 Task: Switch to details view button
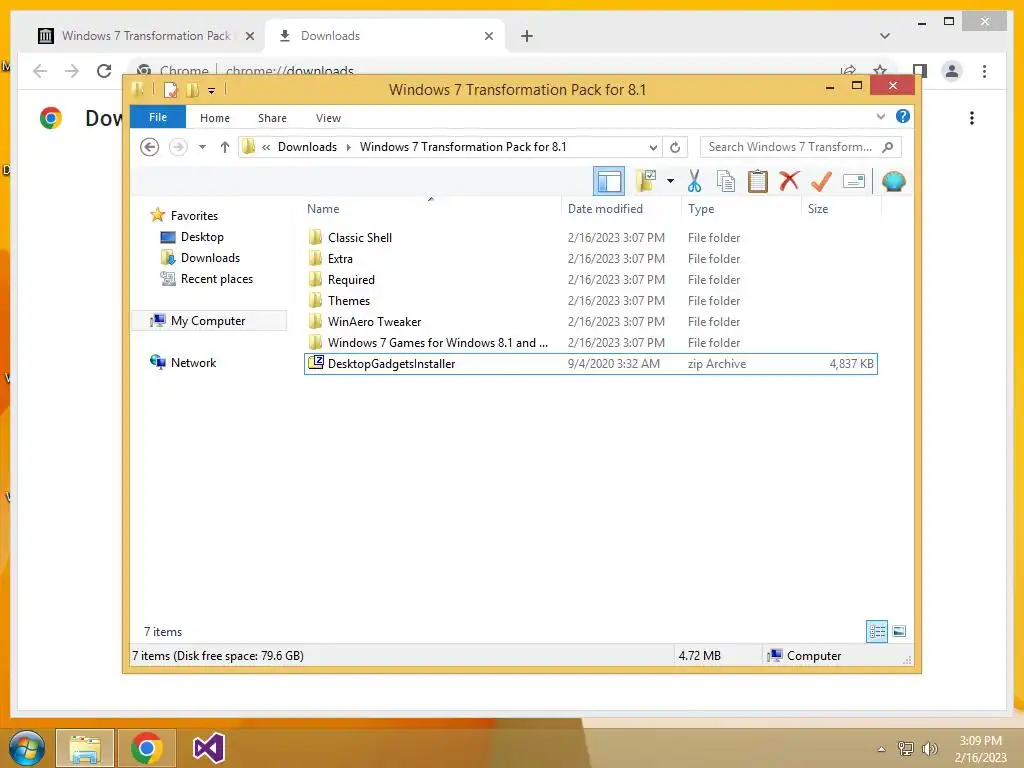pyautogui.click(x=876, y=631)
